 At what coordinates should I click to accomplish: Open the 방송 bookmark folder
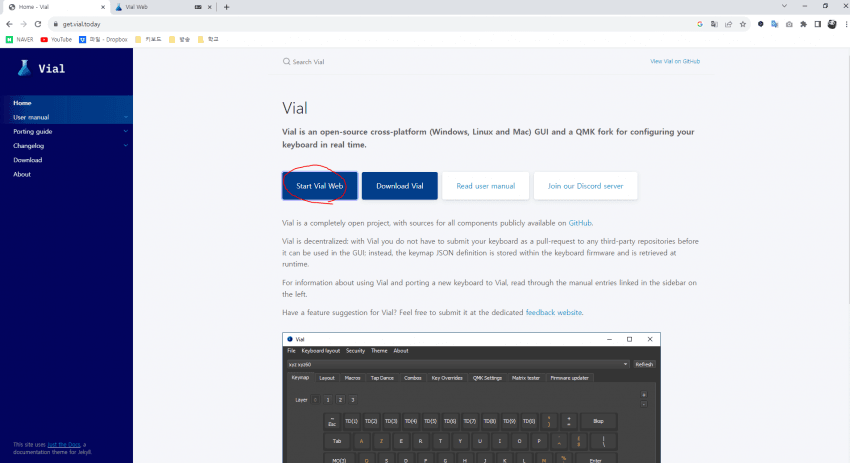click(x=179, y=40)
